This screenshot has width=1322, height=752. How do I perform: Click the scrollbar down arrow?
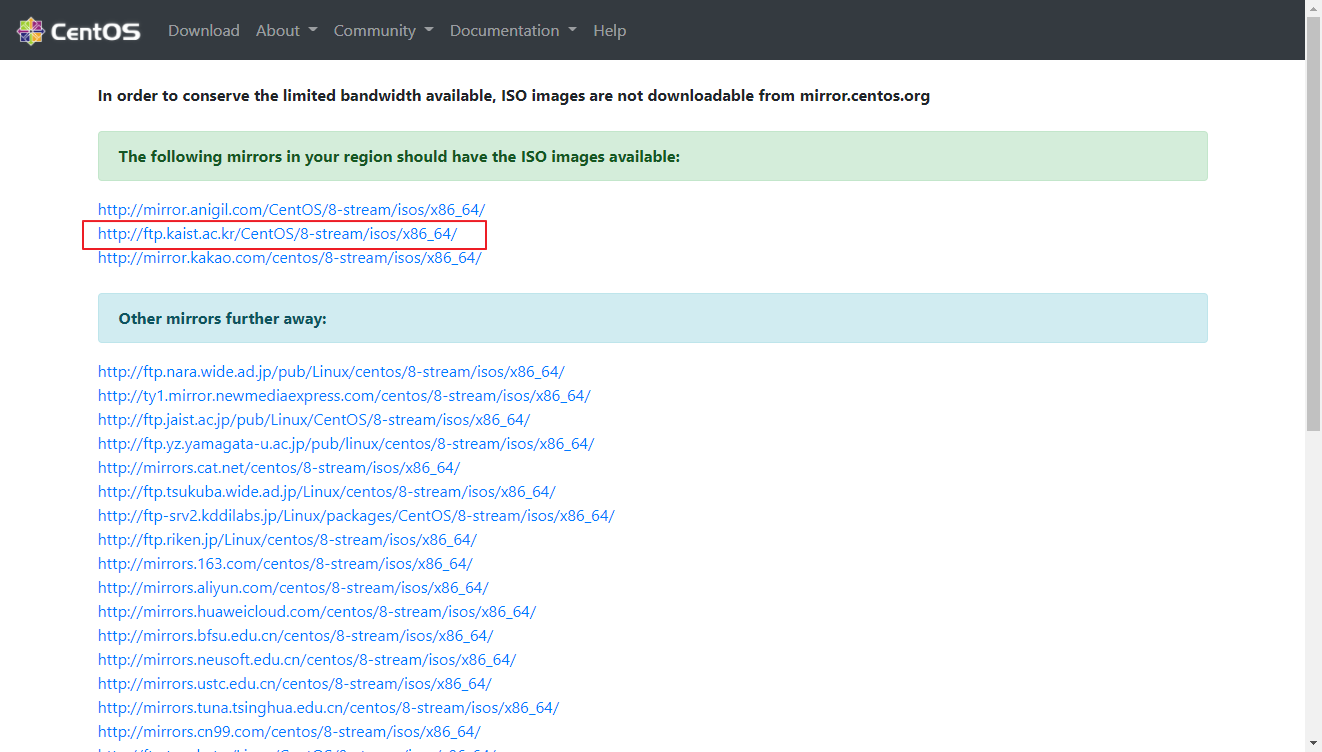coord(1313,744)
